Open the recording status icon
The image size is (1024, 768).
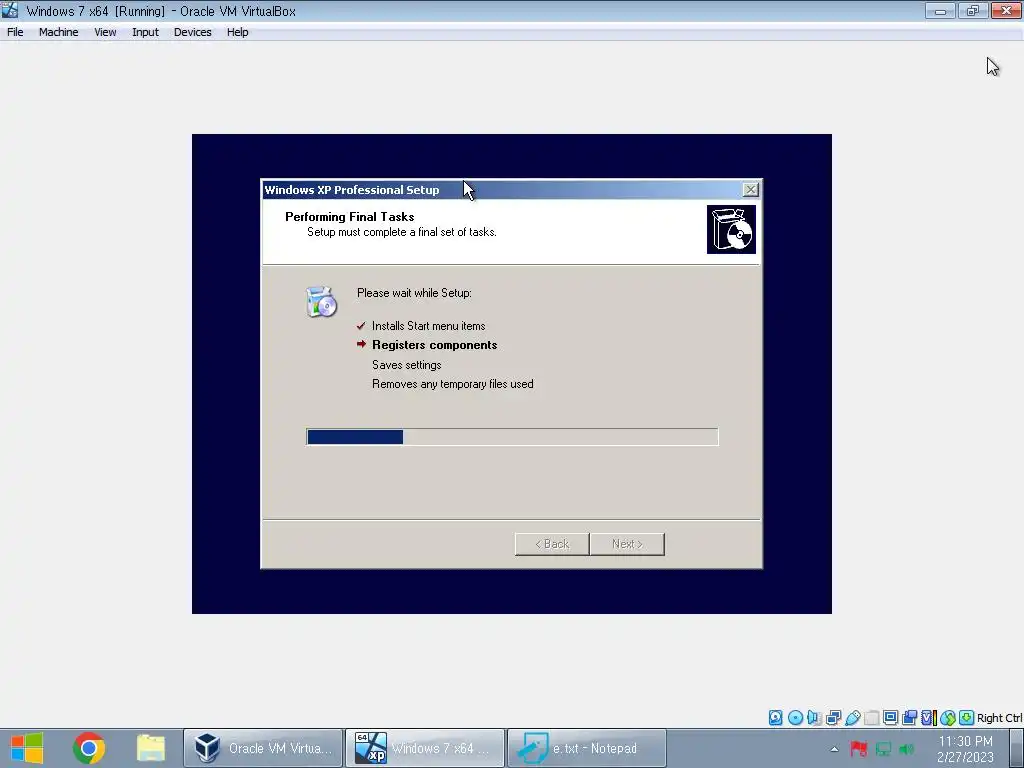pos(909,718)
